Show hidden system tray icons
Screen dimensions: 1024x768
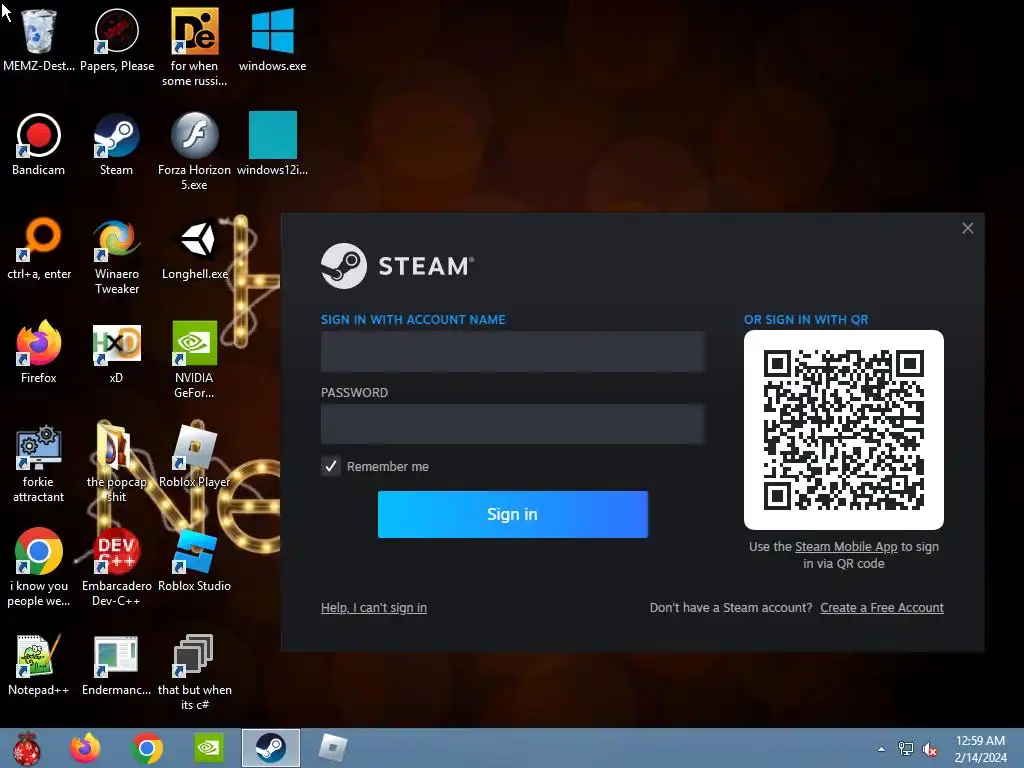(882, 749)
